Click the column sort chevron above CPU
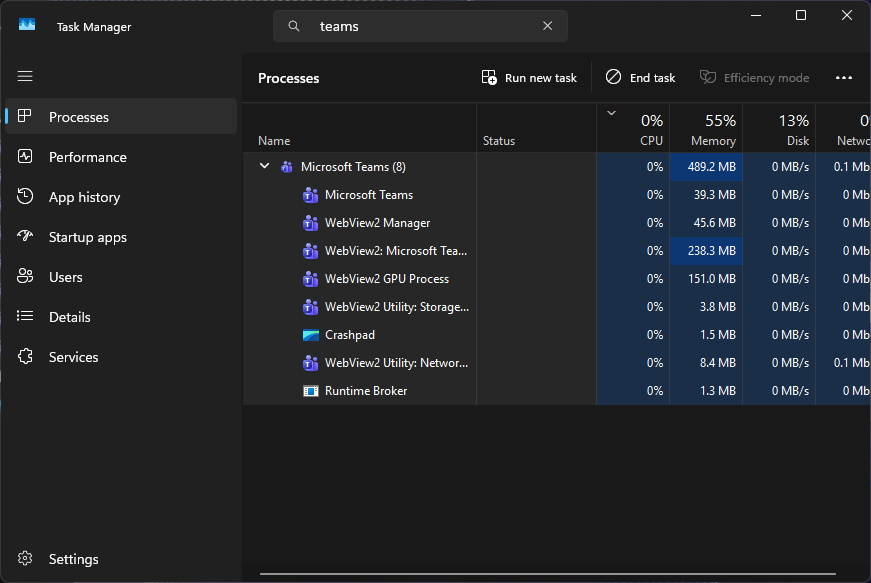This screenshot has width=871, height=583. coord(611,113)
